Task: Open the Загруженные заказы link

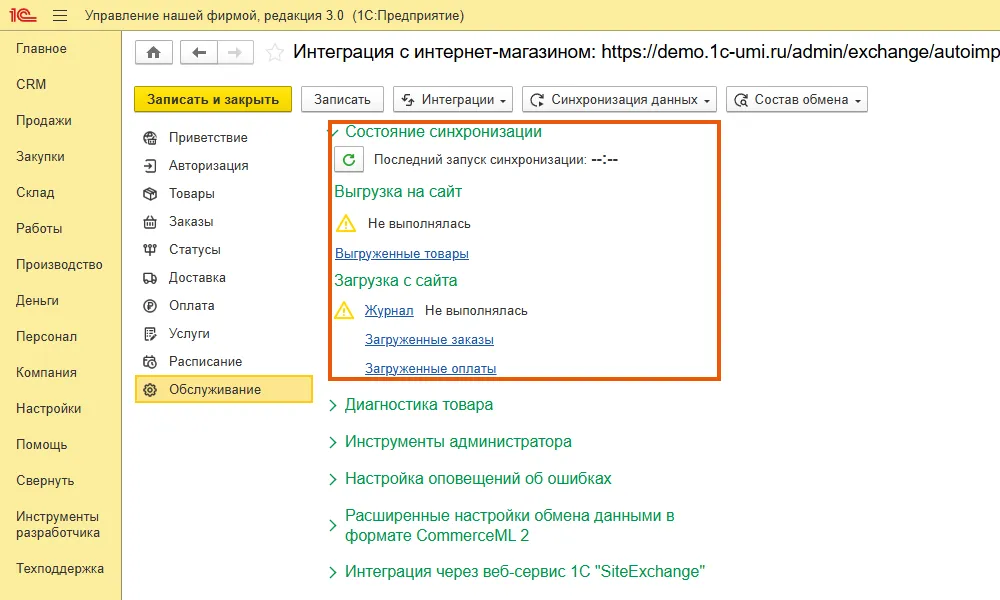Action: pyautogui.click(x=429, y=340)
